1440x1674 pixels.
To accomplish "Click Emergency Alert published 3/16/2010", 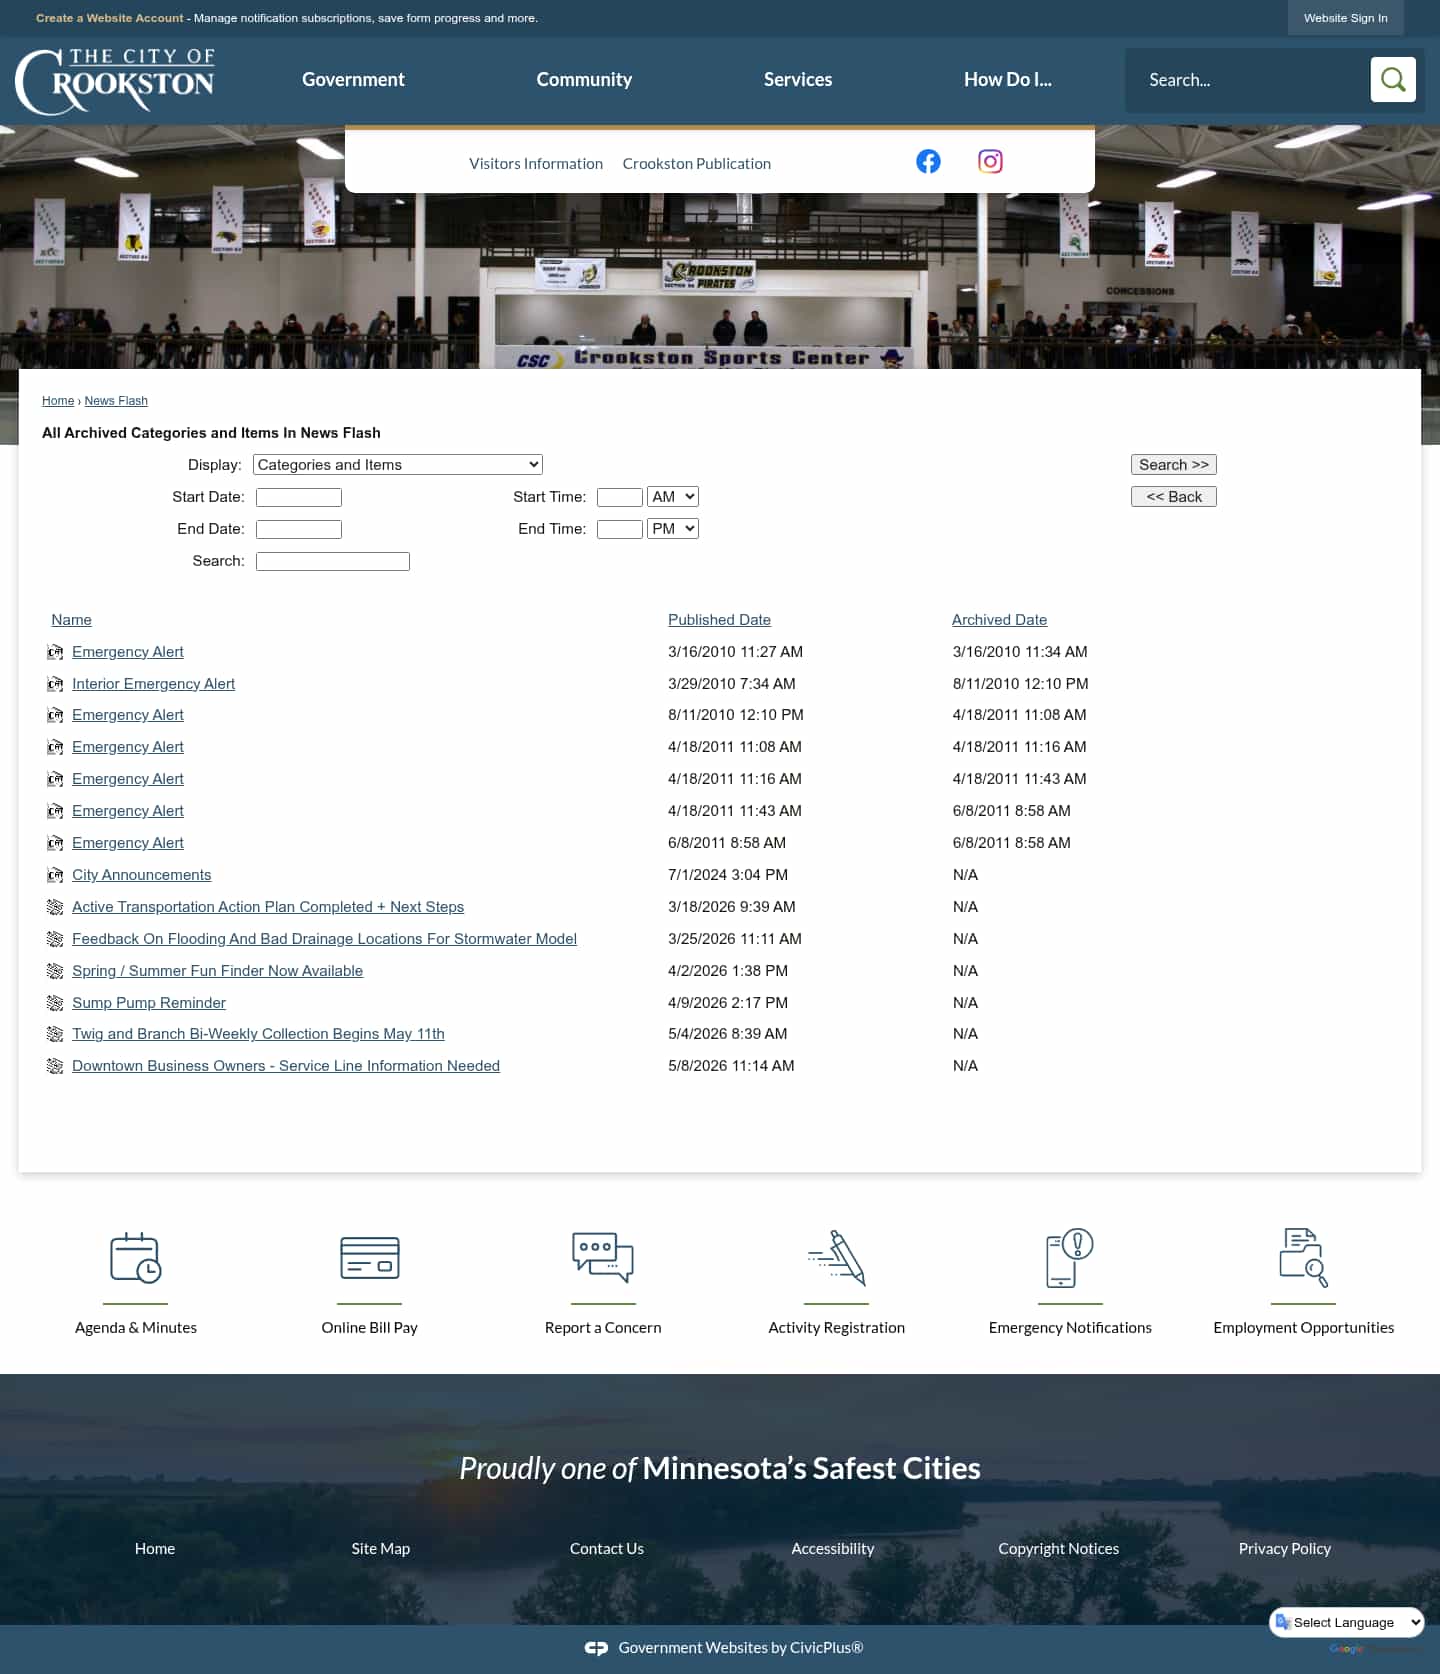I will pyautogui.click(x=128, y=652).
